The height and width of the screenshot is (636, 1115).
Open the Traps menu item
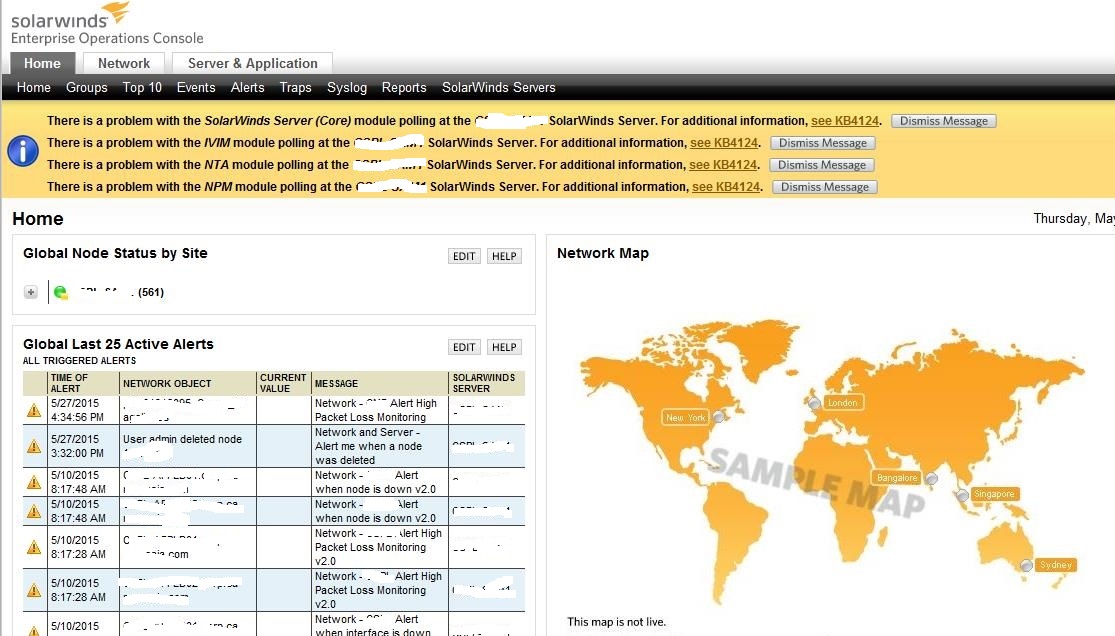295,88
